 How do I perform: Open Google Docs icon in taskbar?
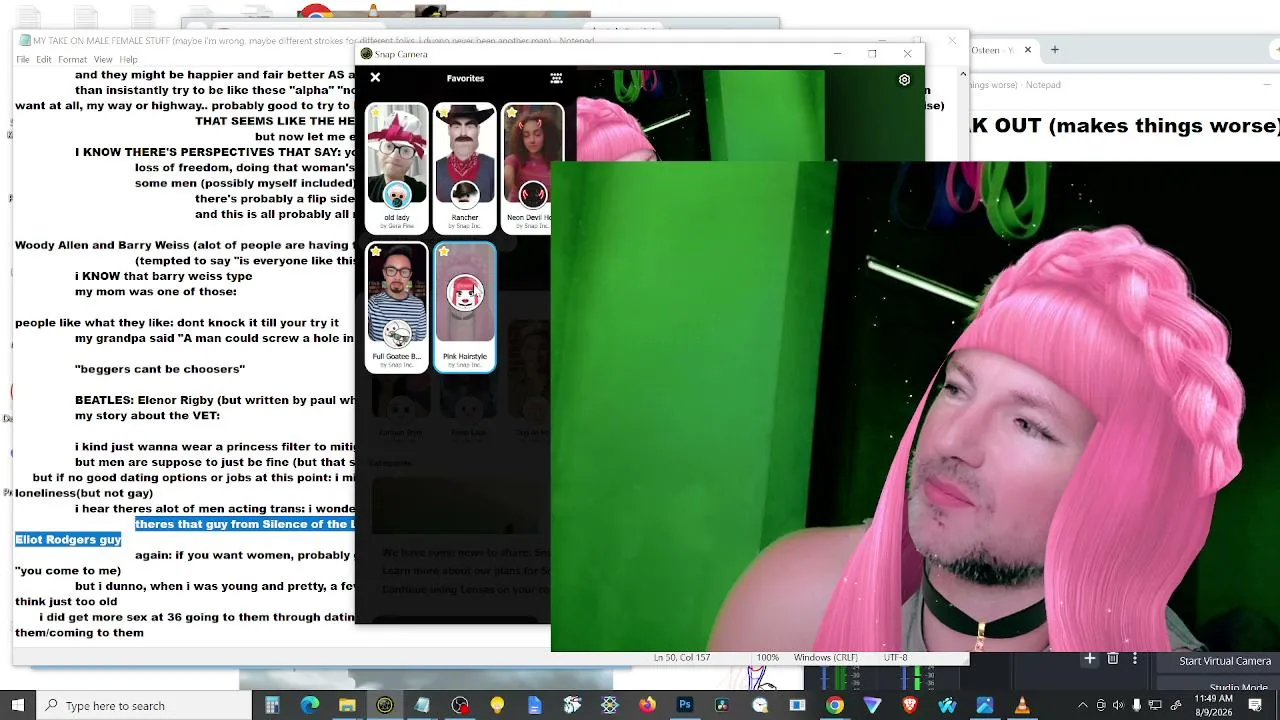(x=535, y=706)
